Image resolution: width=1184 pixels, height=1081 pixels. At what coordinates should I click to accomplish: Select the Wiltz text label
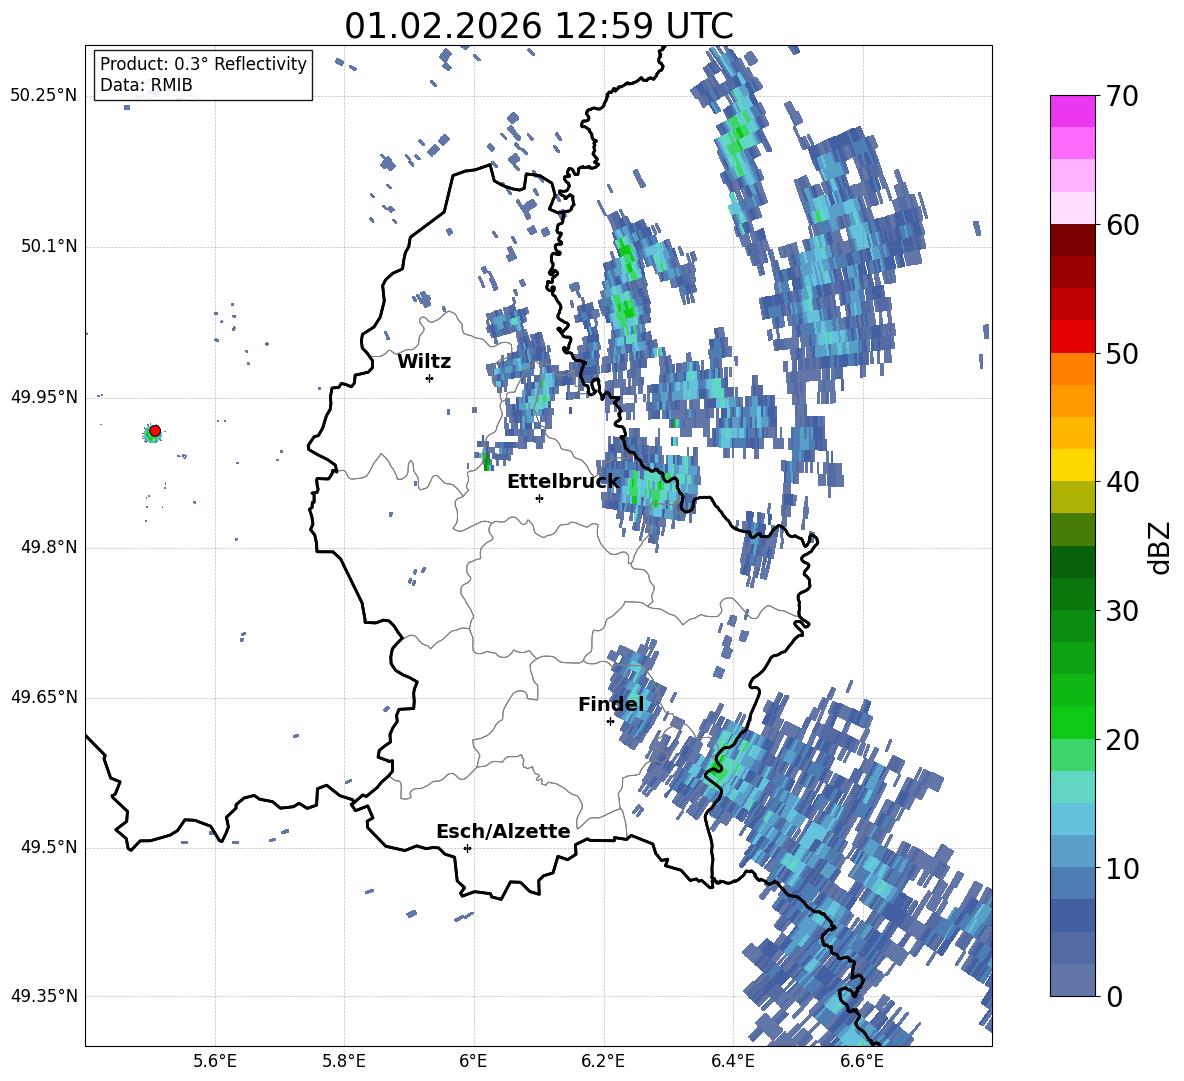pos(424,361)
